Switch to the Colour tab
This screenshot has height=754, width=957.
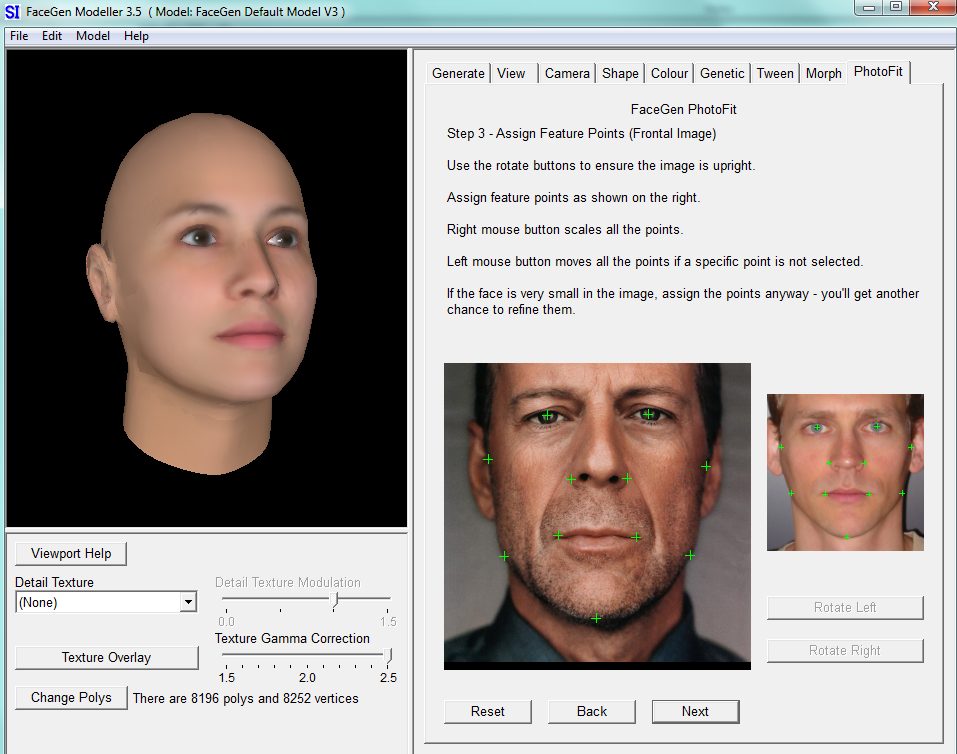[668, 72]
